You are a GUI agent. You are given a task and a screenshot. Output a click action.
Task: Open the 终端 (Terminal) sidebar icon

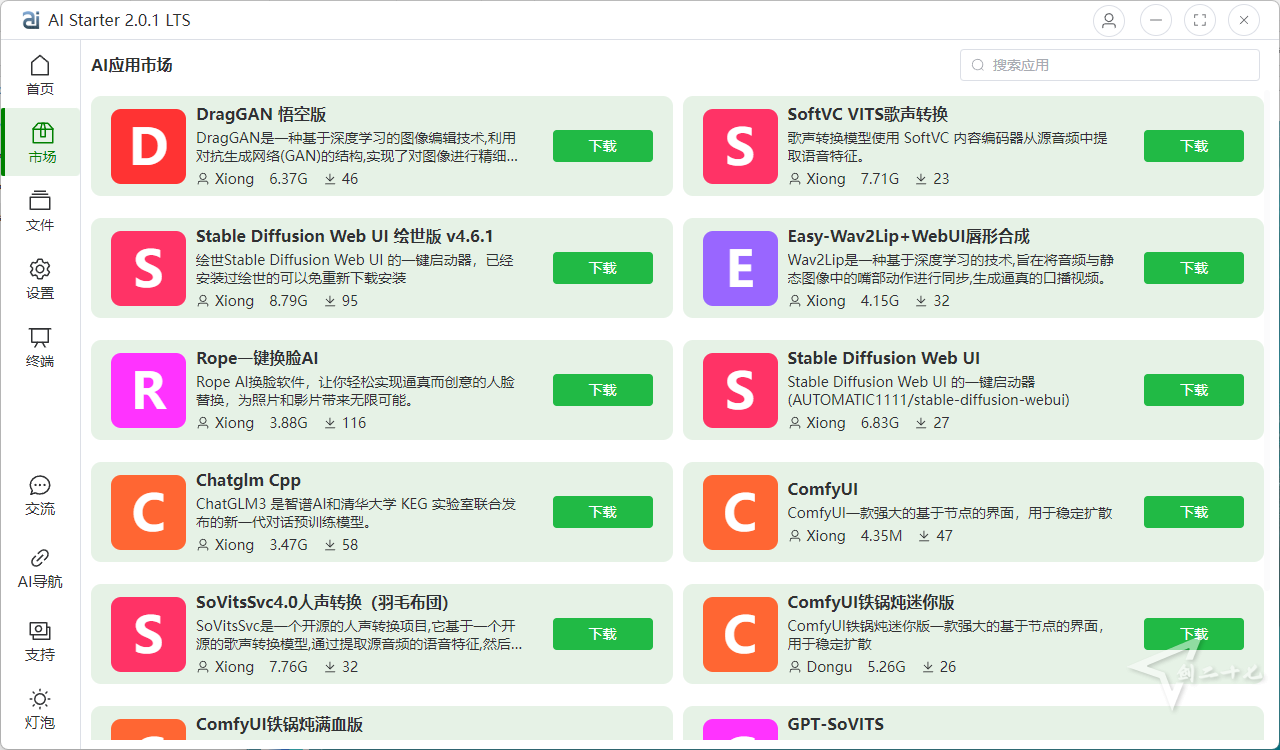click(40, 346)
